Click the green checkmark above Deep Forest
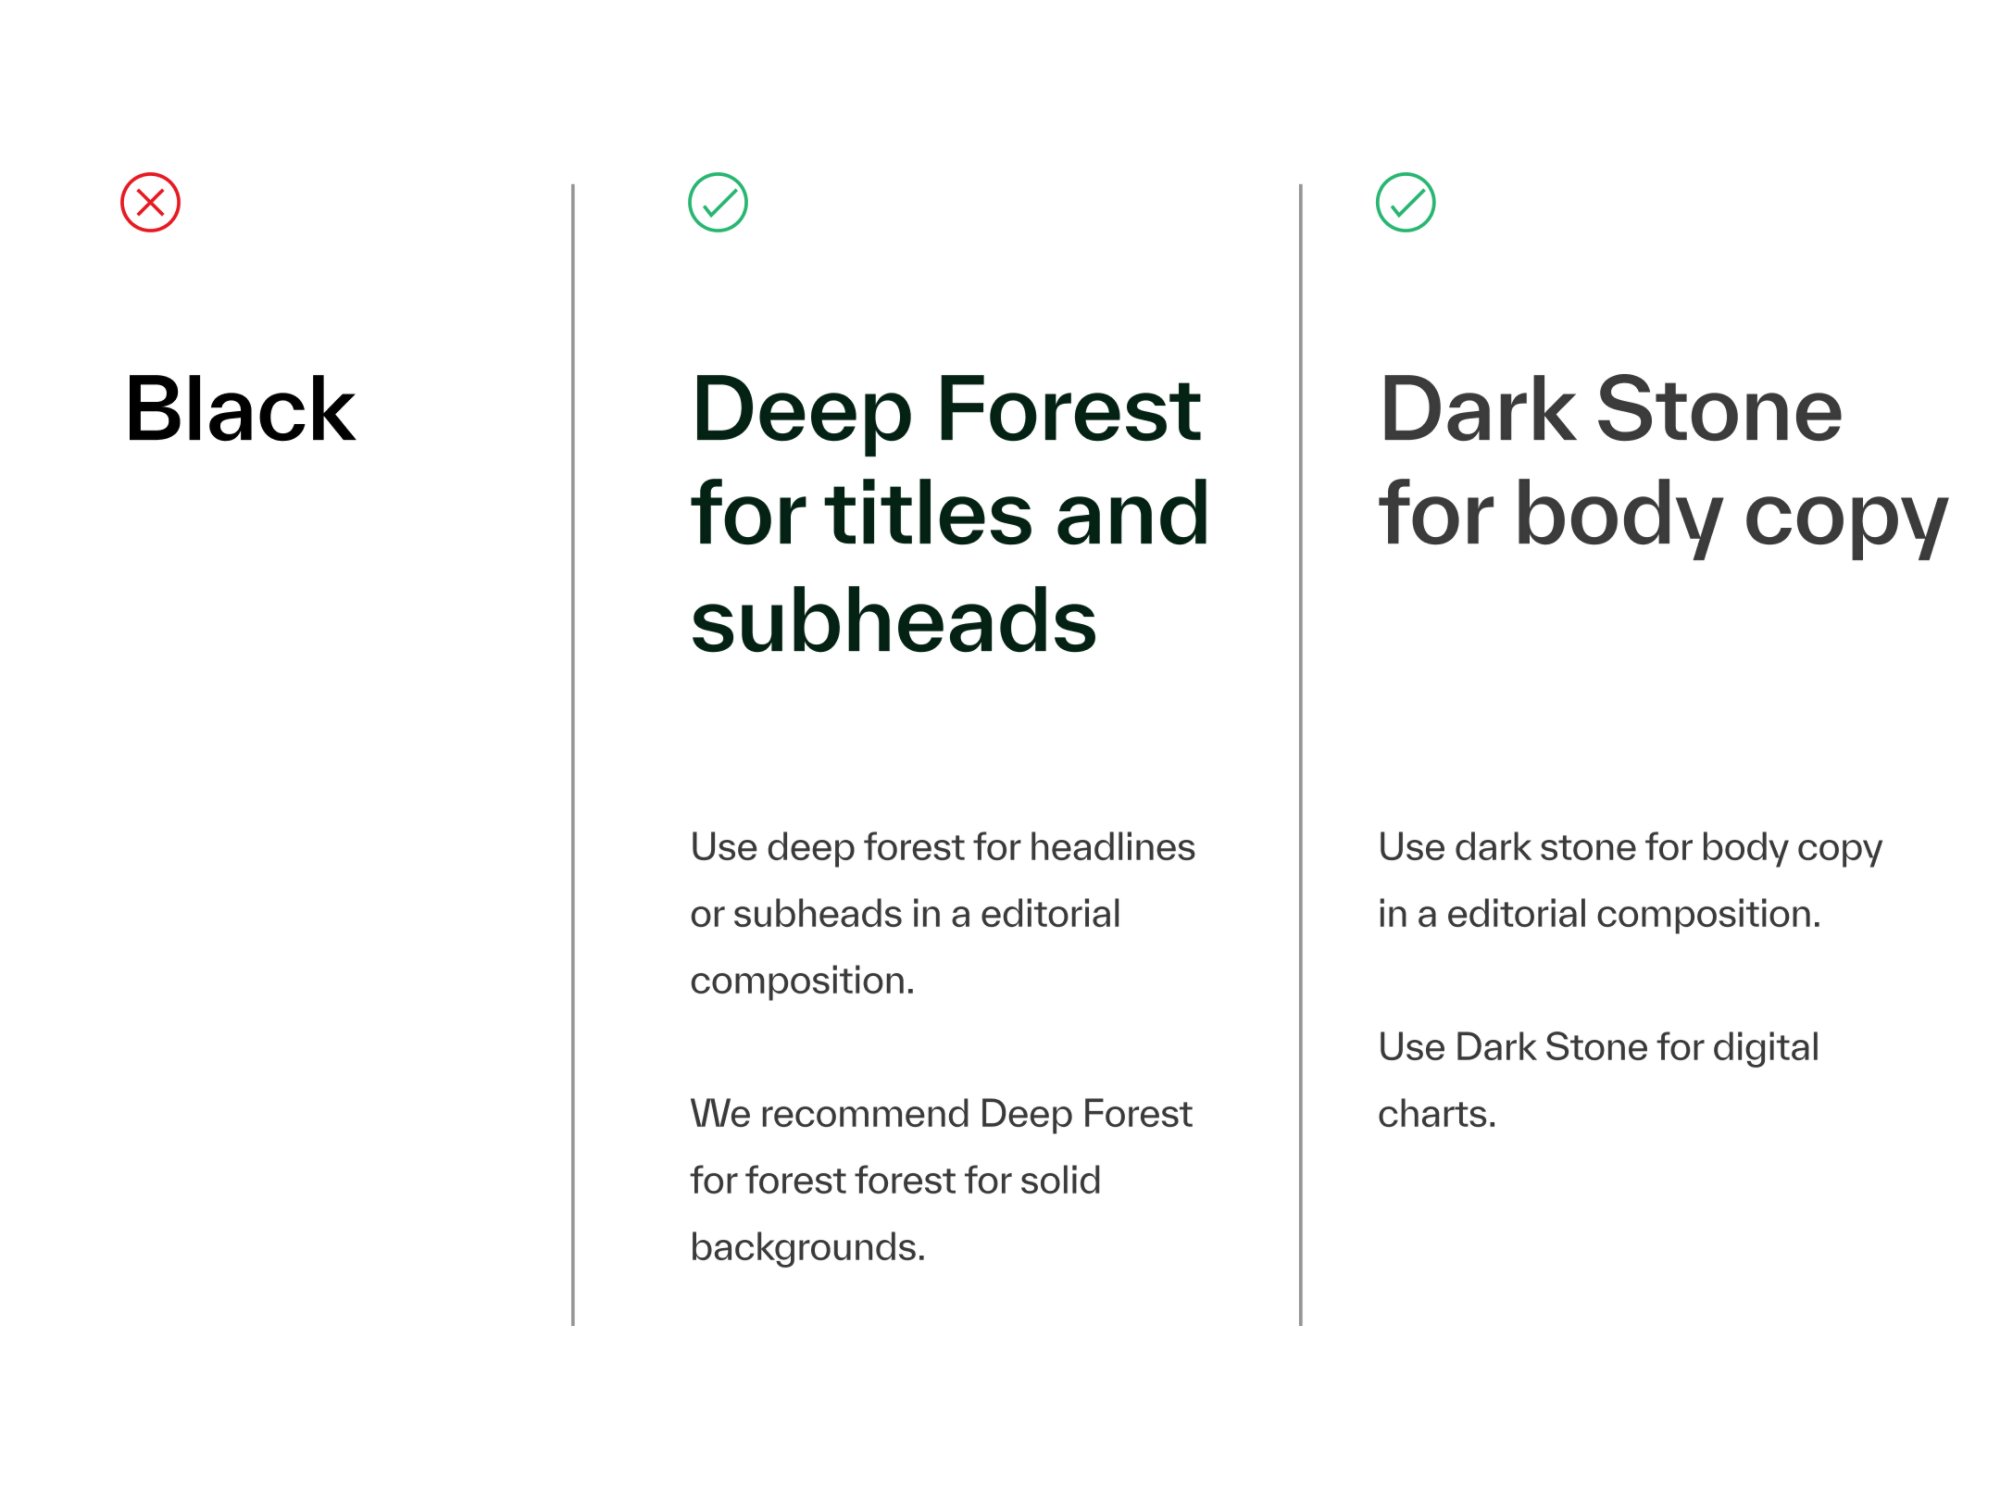This screenshot has height=1500, width=2000. [718, 203]
